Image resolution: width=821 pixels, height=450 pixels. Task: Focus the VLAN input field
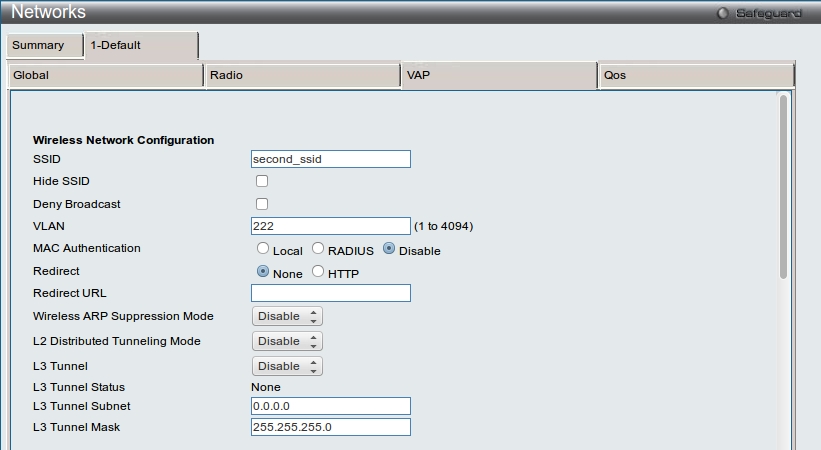330,226
